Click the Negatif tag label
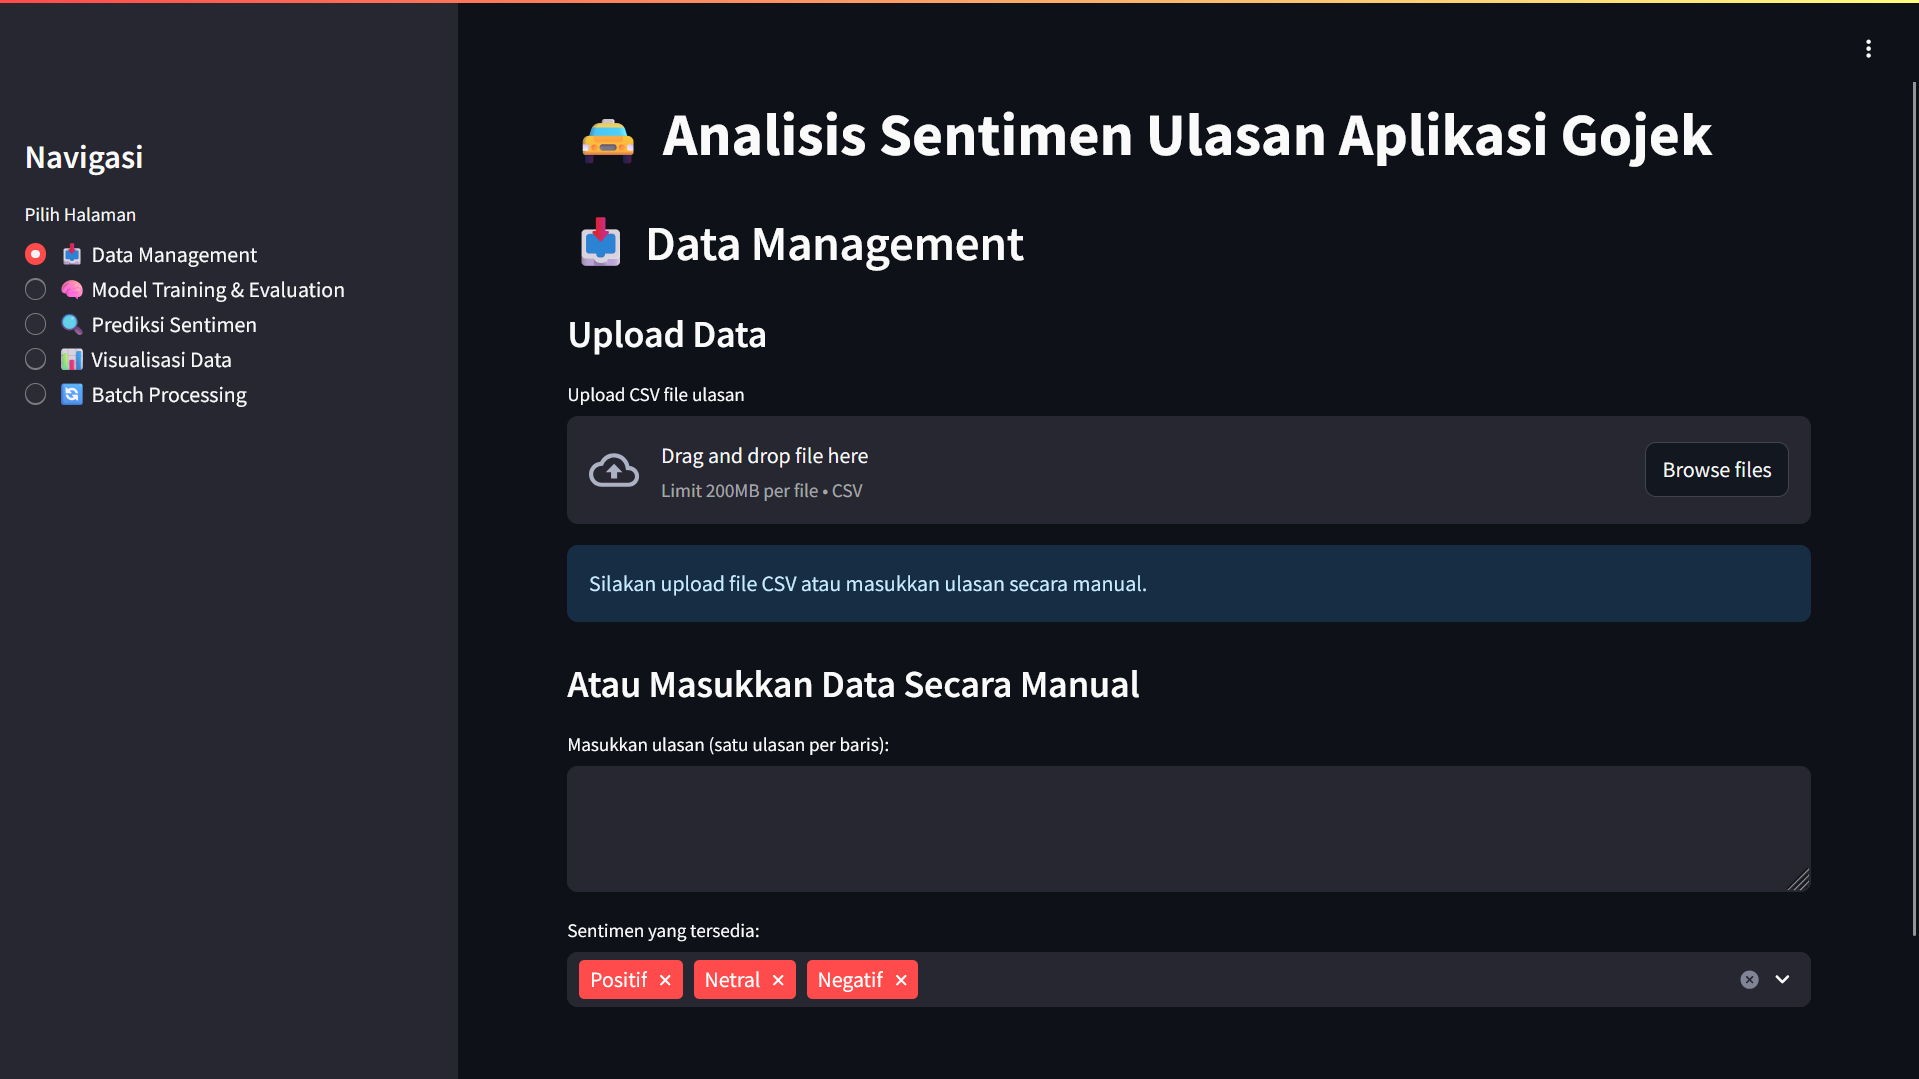The width and height of the screenshot is (1919, 1079). point(850,980)
